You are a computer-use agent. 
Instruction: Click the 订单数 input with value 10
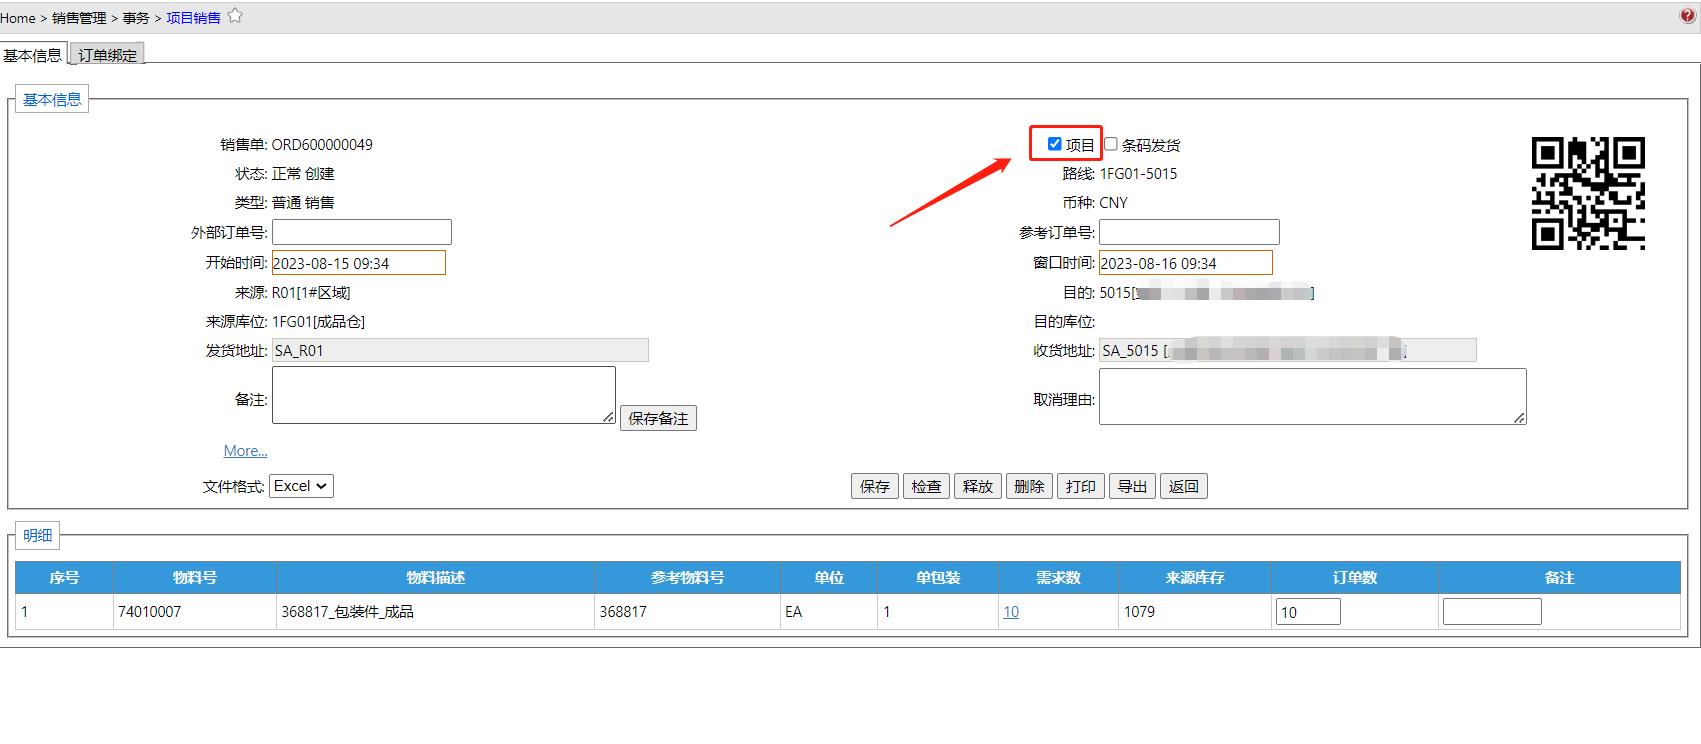pyautogui.click(x=1308, y=612)
